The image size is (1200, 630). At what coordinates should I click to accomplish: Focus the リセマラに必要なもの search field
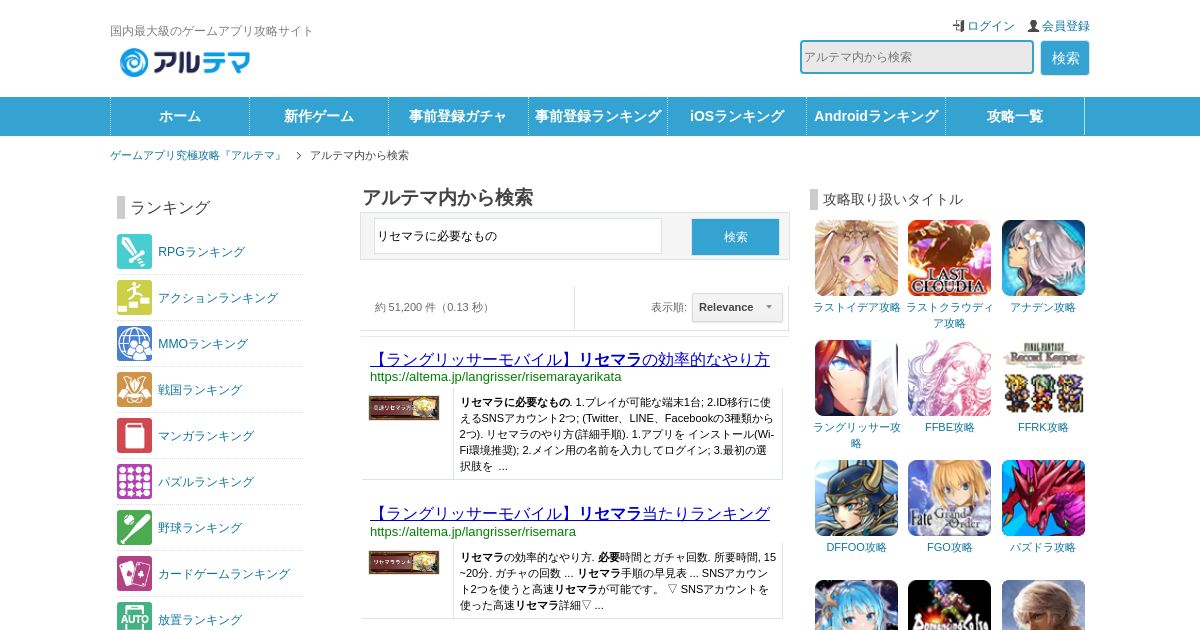518,236
